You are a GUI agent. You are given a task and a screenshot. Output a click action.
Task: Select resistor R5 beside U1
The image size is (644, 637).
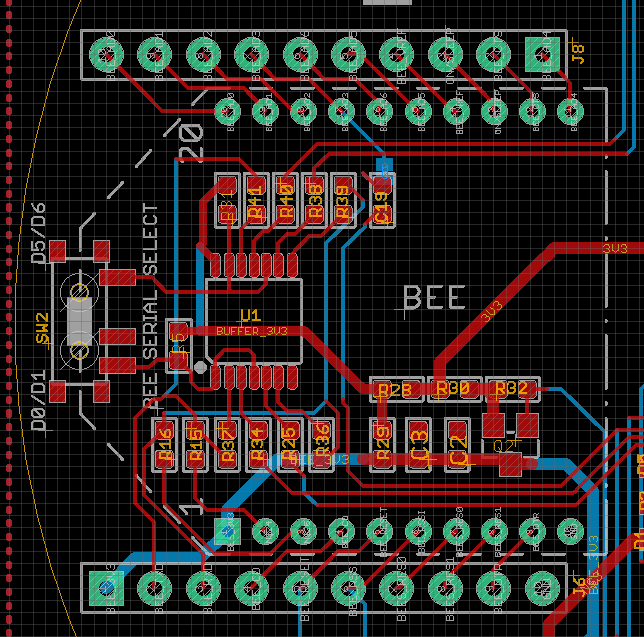(x=179, y=346)
